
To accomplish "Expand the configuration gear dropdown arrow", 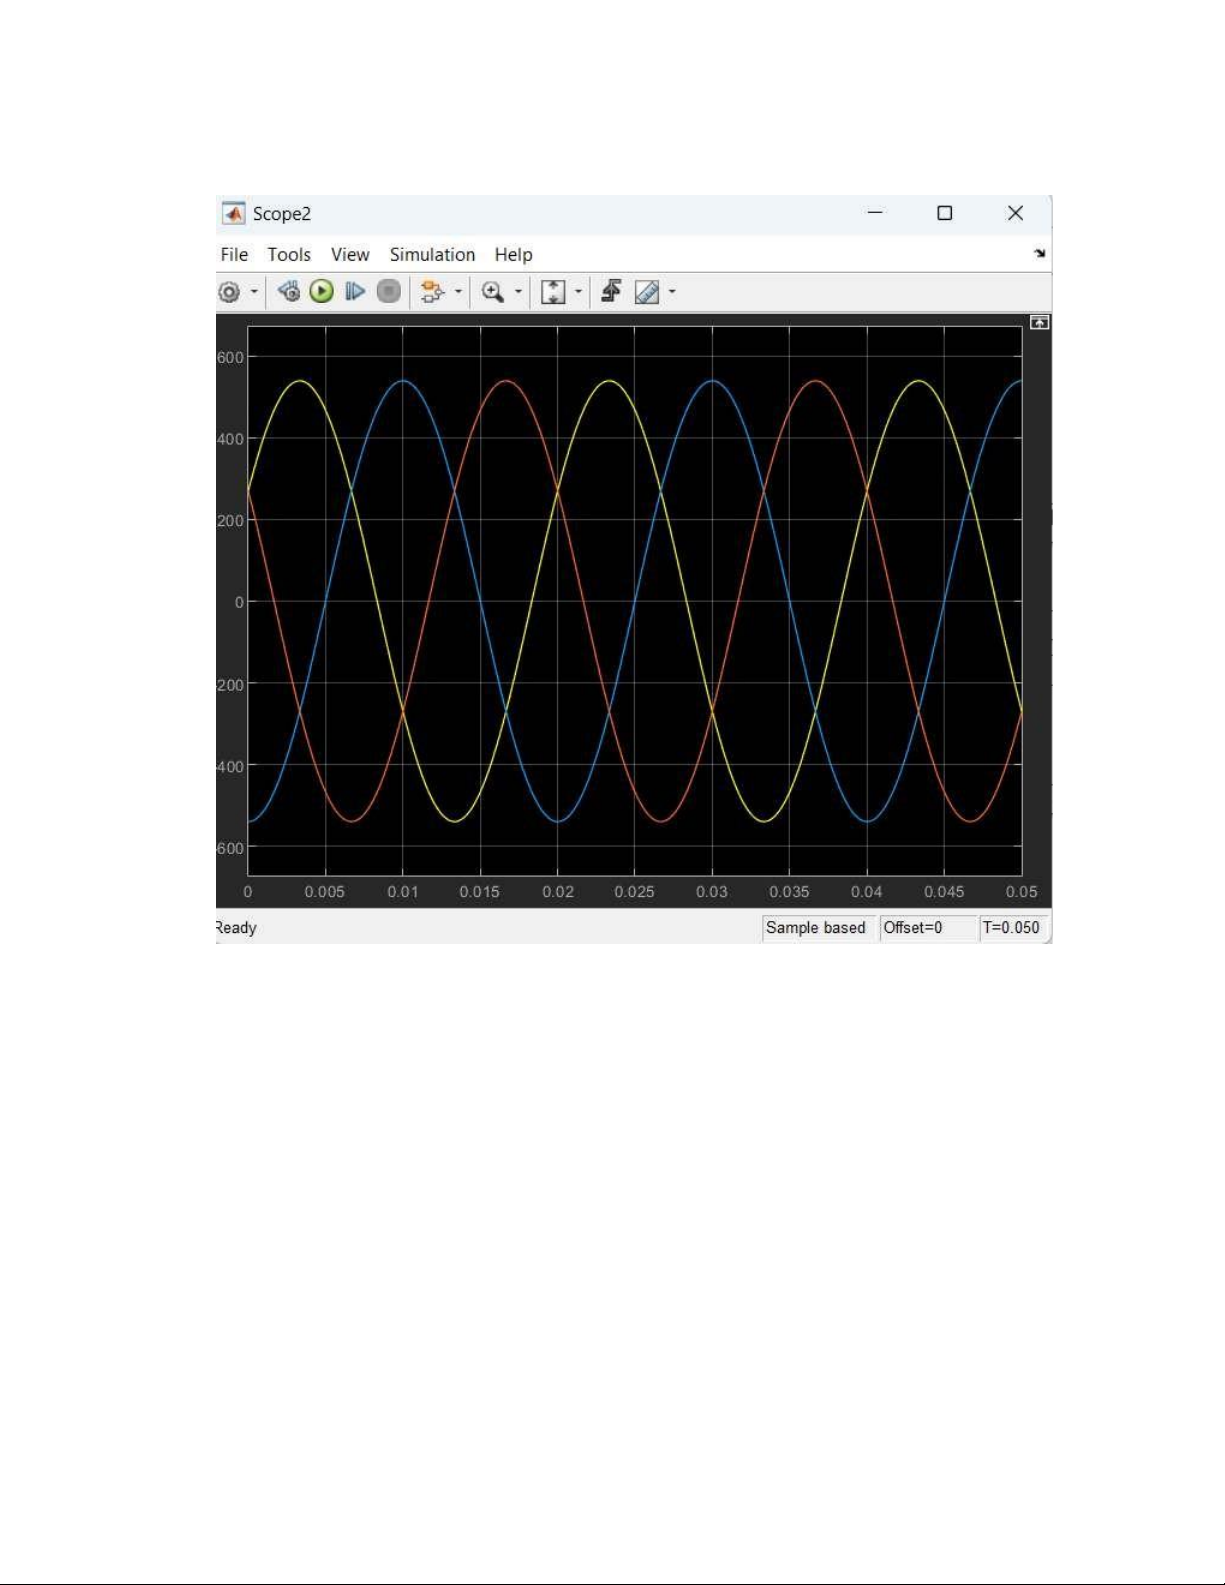I will (254, 292).
